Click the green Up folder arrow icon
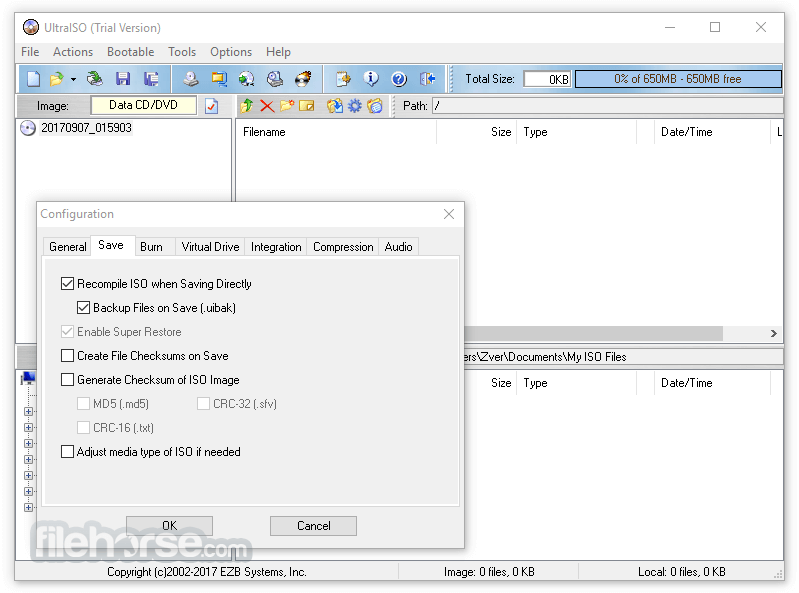The image size is (799, 593). [x=247, y=106]
